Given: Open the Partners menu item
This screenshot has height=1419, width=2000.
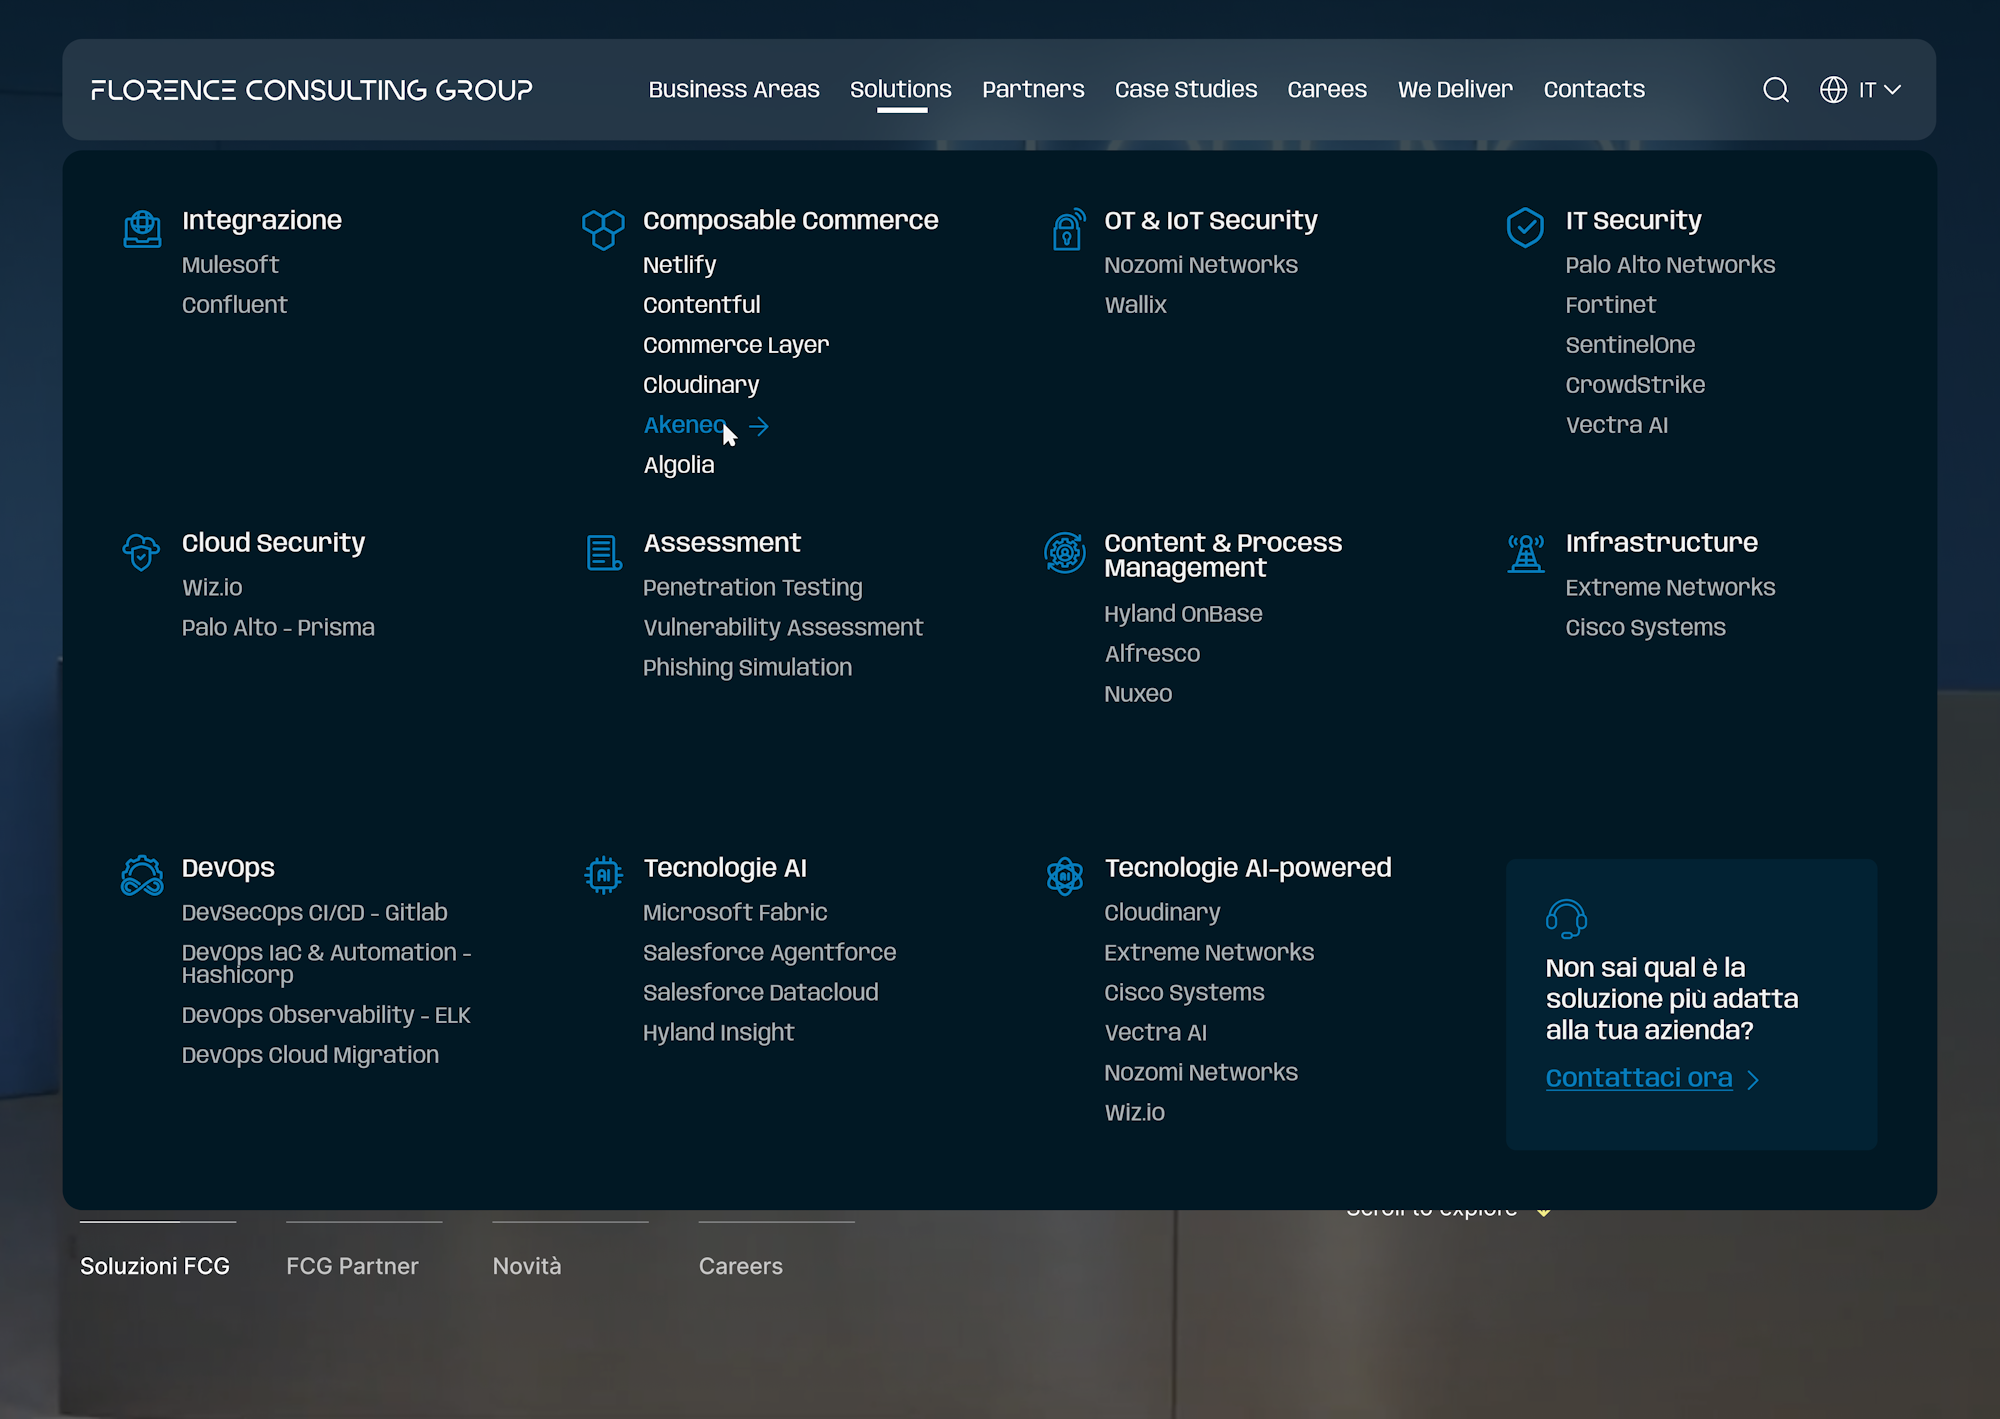Looking at the screenshot, I should [x=1033, y=90].
